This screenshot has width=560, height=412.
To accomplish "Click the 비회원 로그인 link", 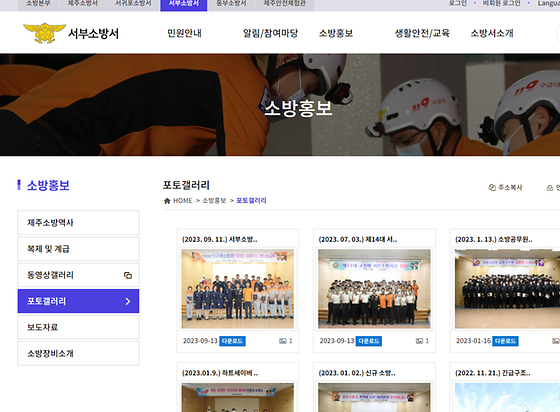I will (501, 3).
